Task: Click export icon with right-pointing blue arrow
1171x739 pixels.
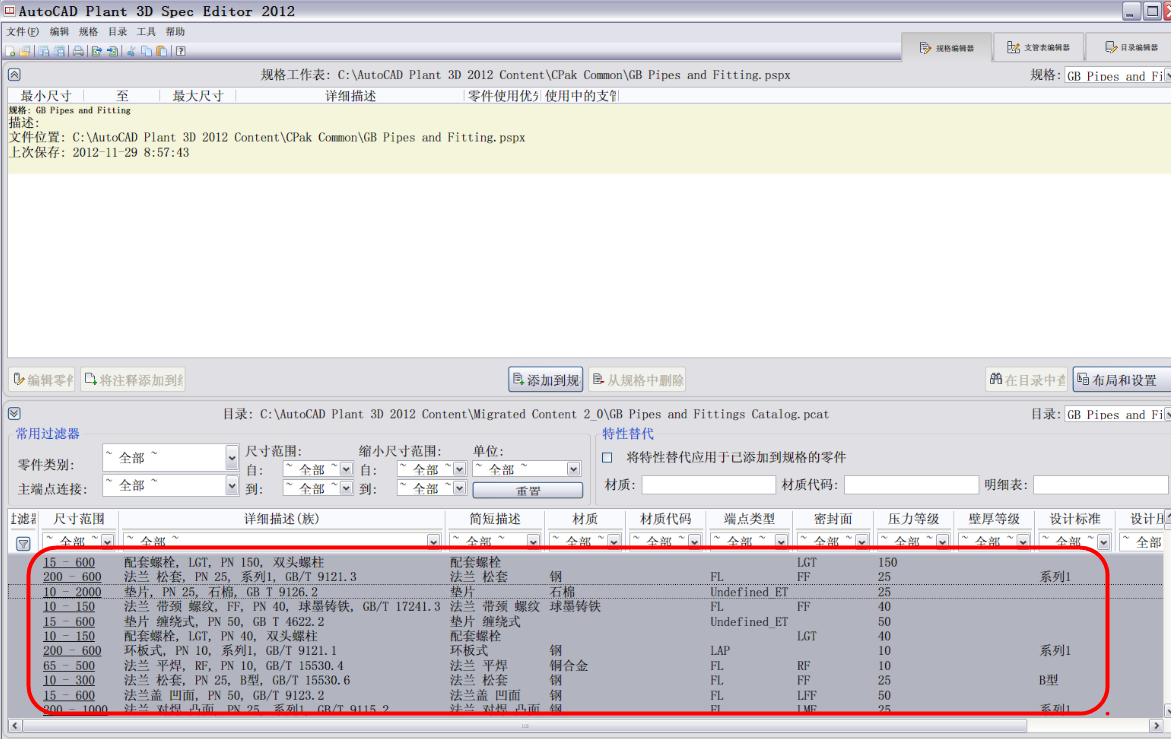Action: point(97,51)
